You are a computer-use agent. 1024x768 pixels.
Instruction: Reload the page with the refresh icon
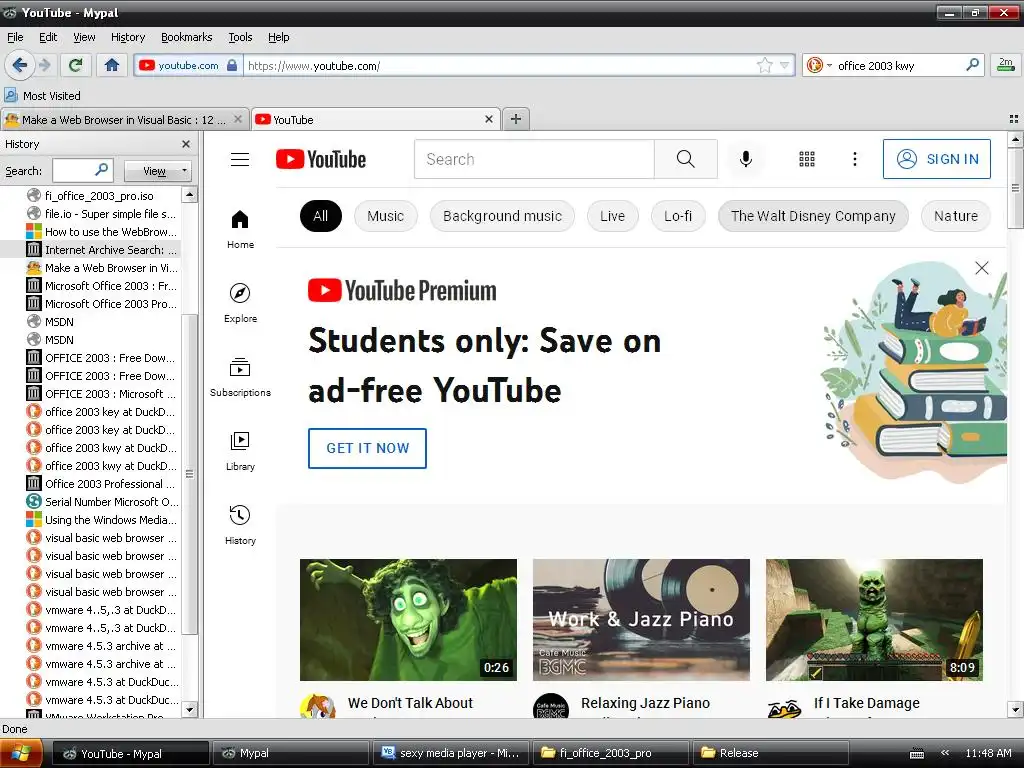click(76, 65)
